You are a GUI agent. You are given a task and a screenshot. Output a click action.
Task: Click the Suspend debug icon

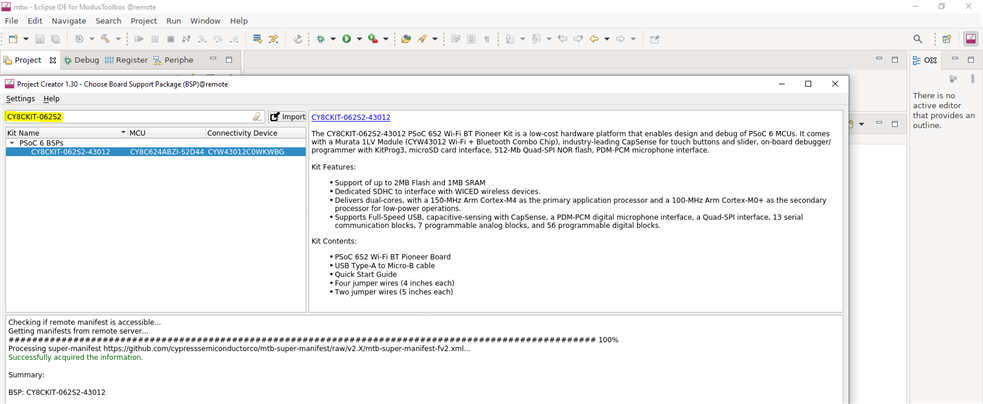[x=155, y=39]
